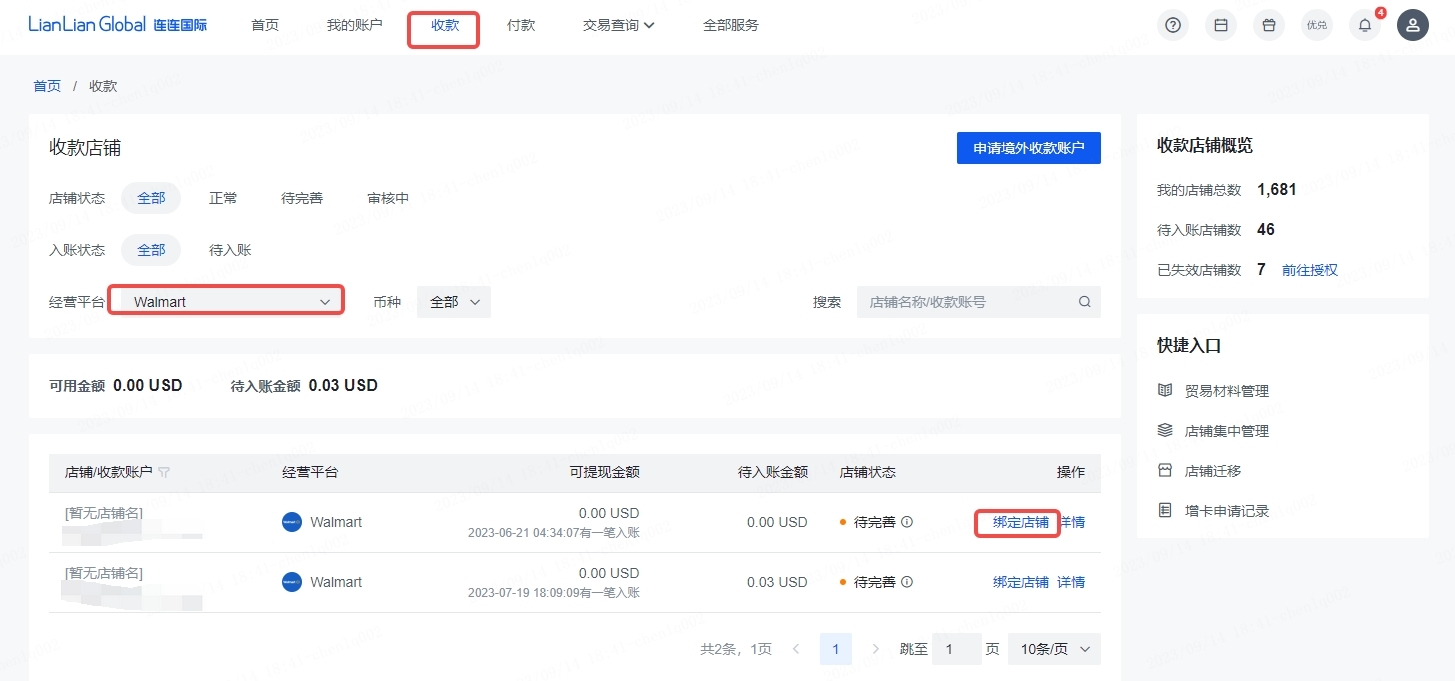
Task: Open the help question mark icon
Action: coord(1173,25)
